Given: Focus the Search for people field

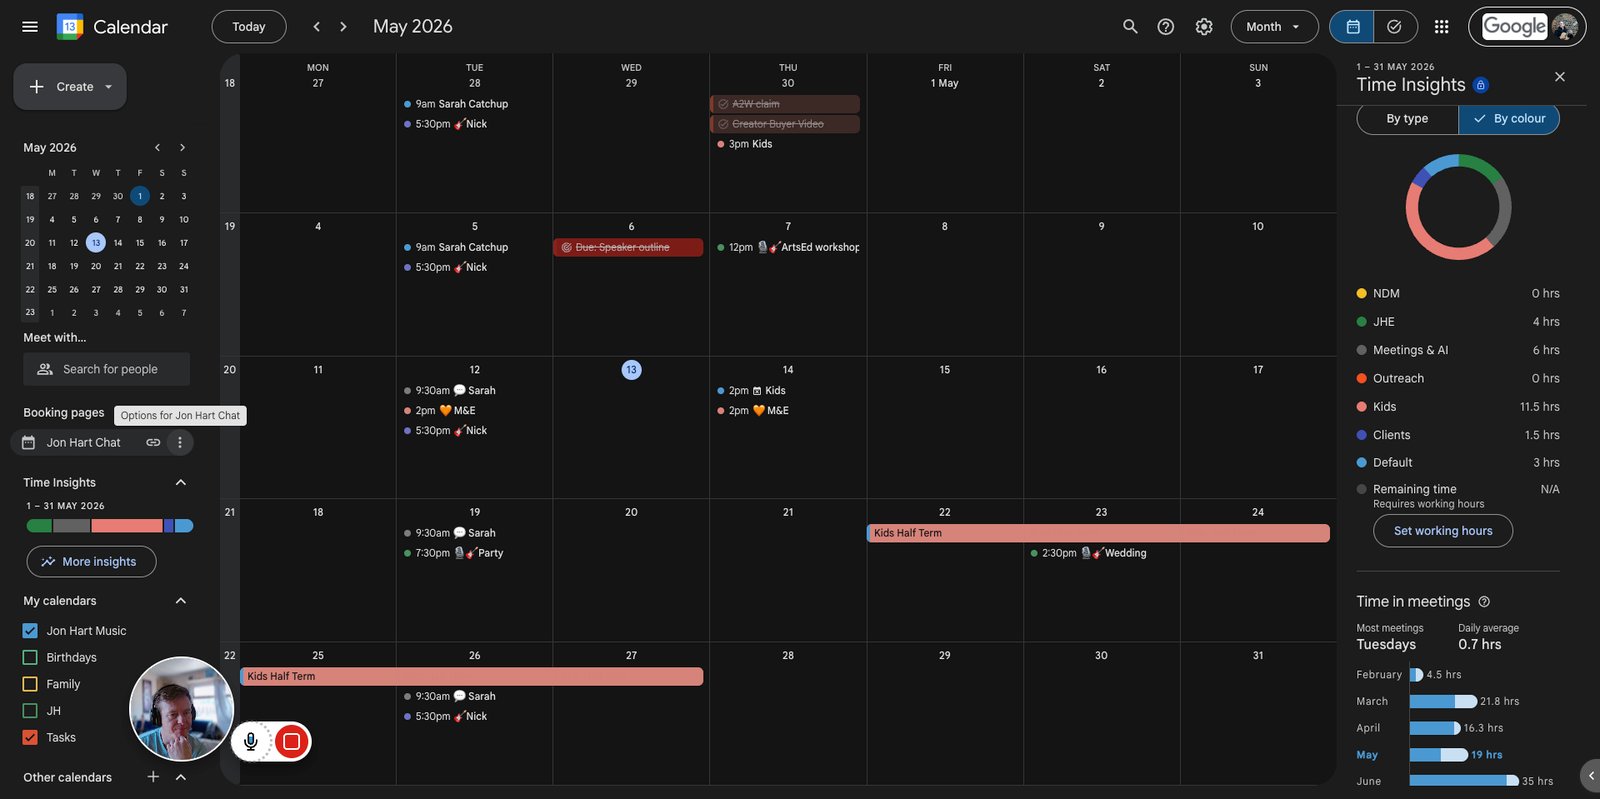Looking at the screenshot, I should pos(107,369).
